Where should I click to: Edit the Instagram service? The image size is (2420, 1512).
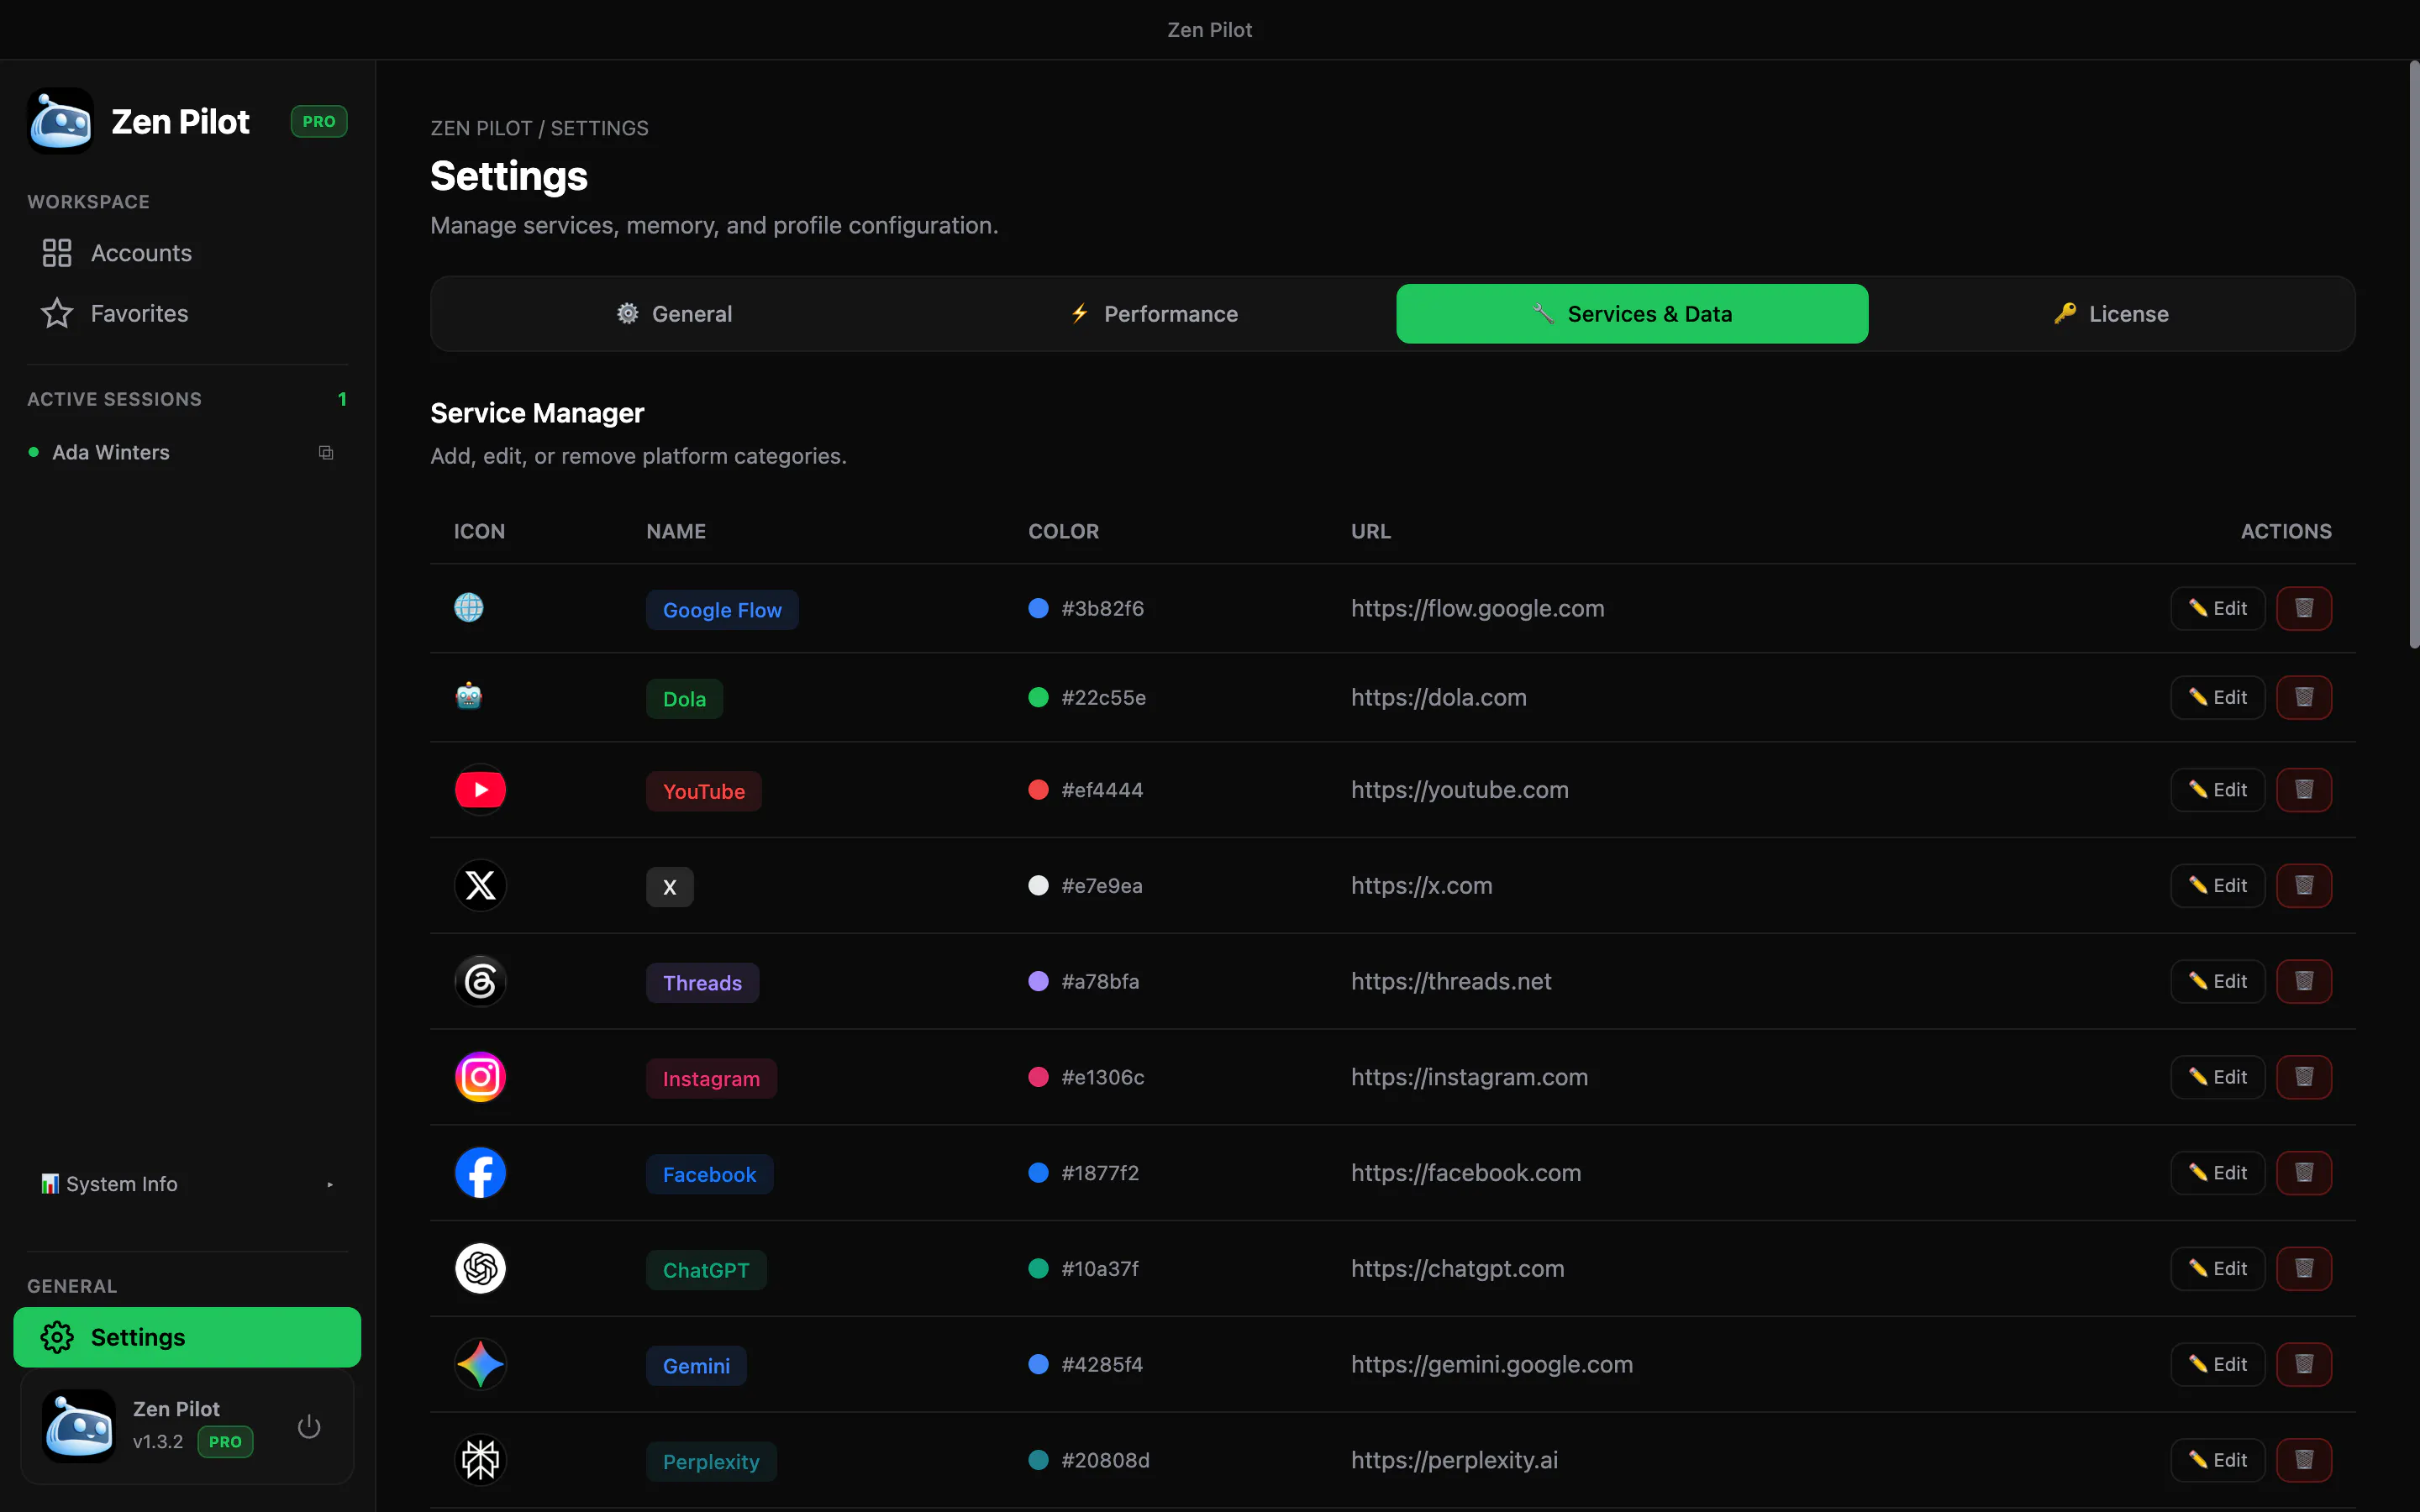(2217, 1077)
